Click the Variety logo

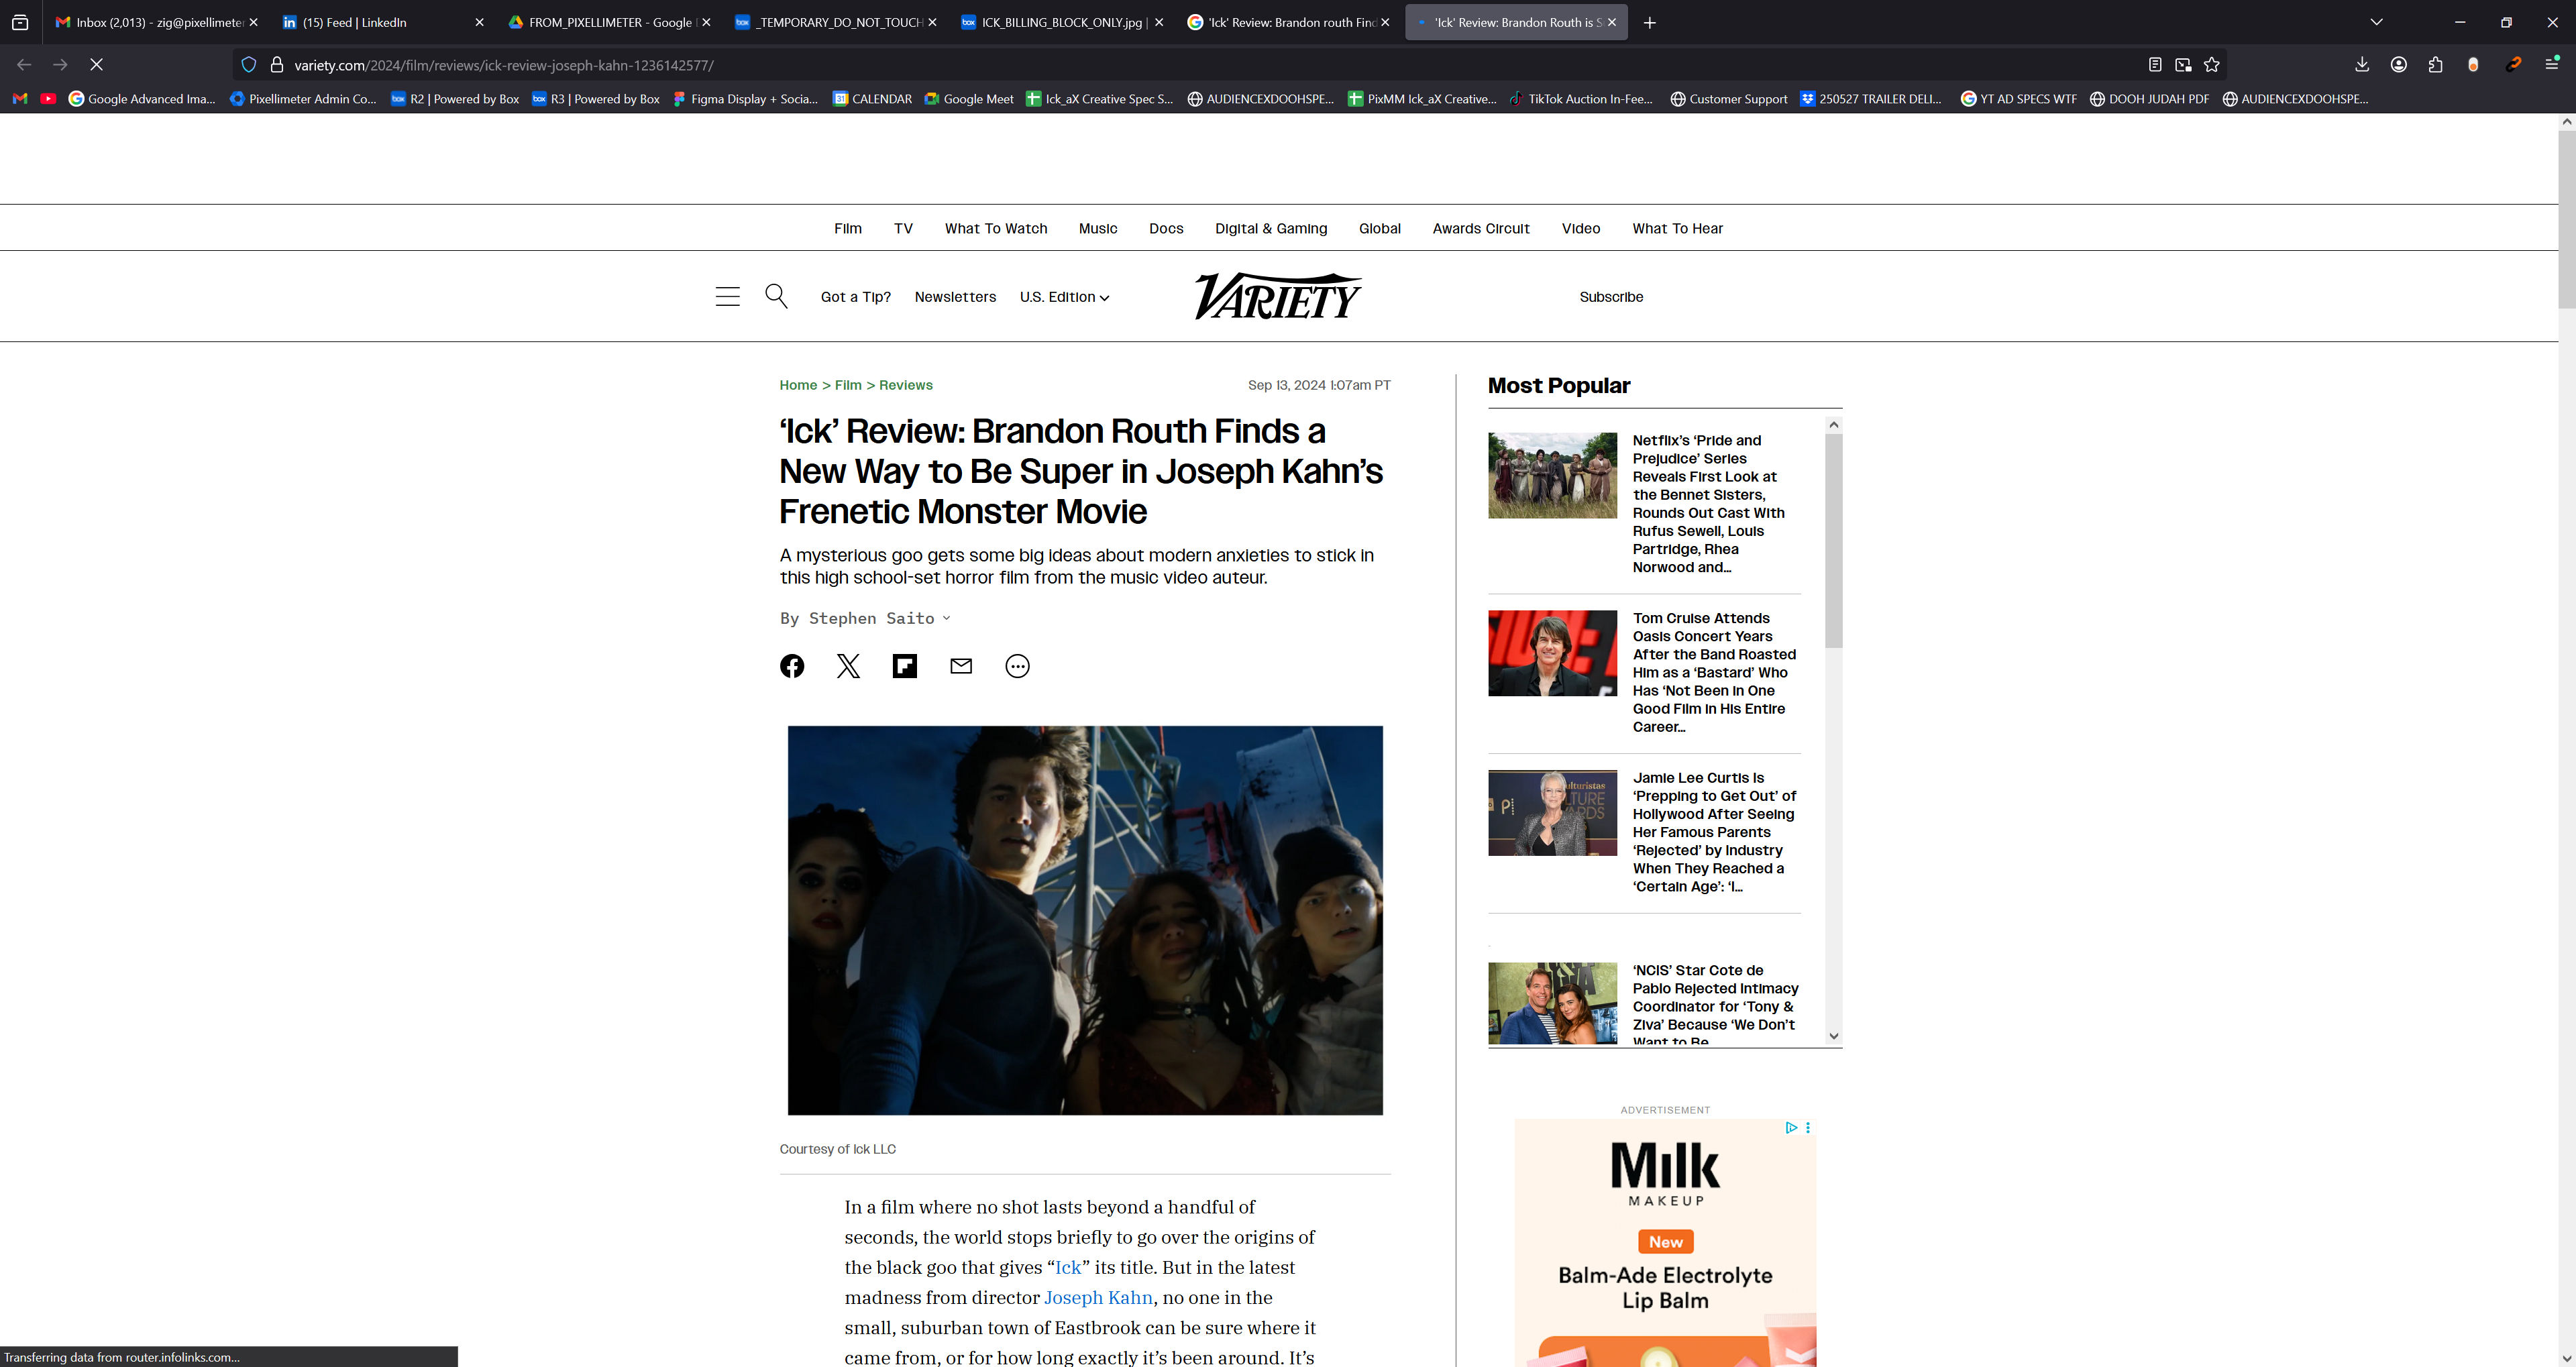pos(1278,296)
